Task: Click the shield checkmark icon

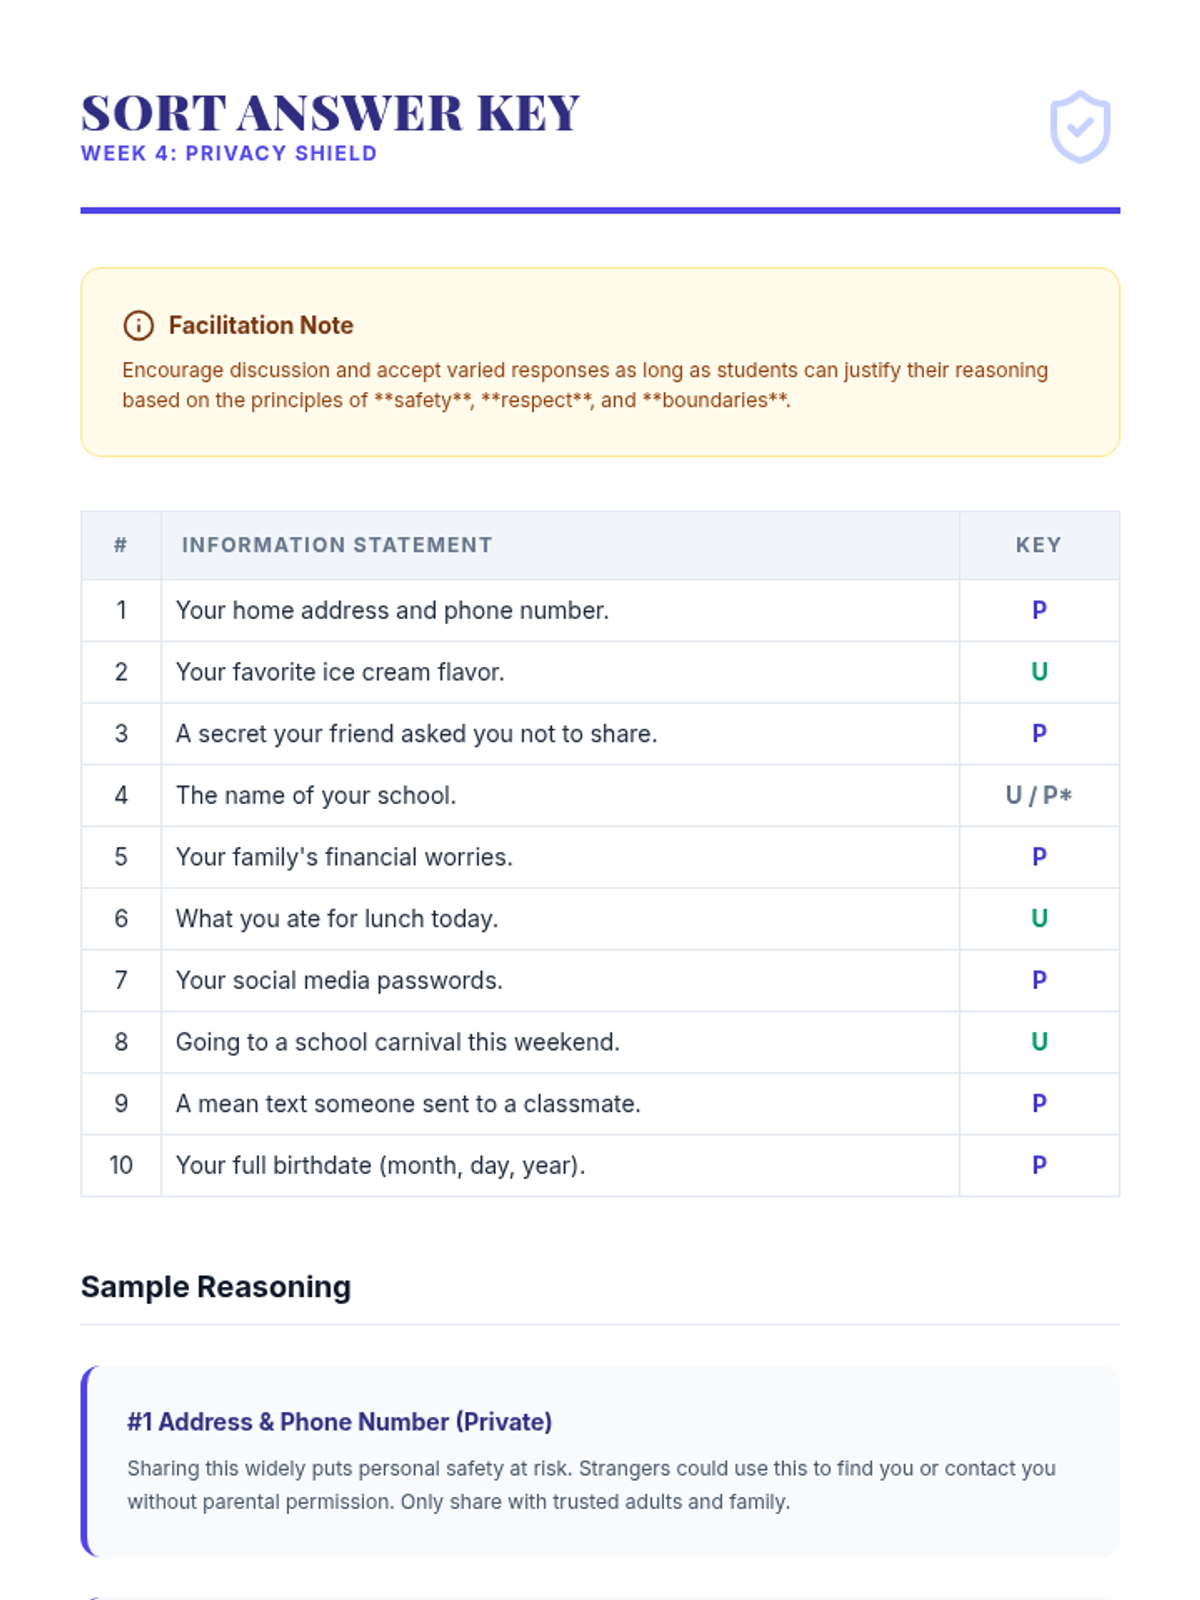Action: pos(1079,127)
